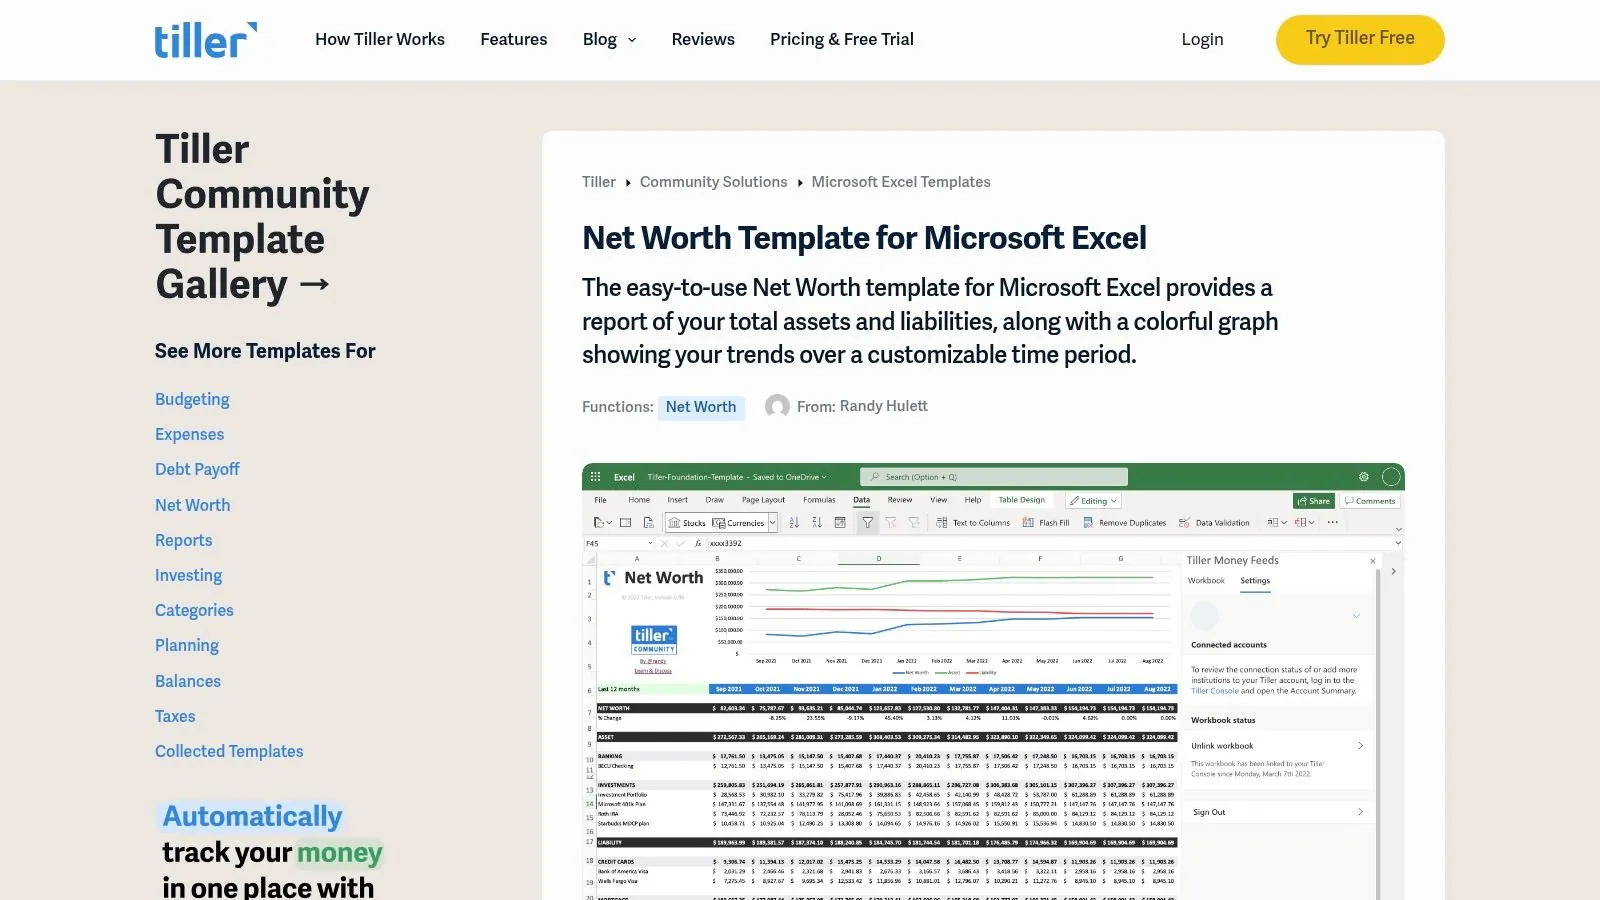Expand the Unlink workbook chevron

coord(1360,746)
